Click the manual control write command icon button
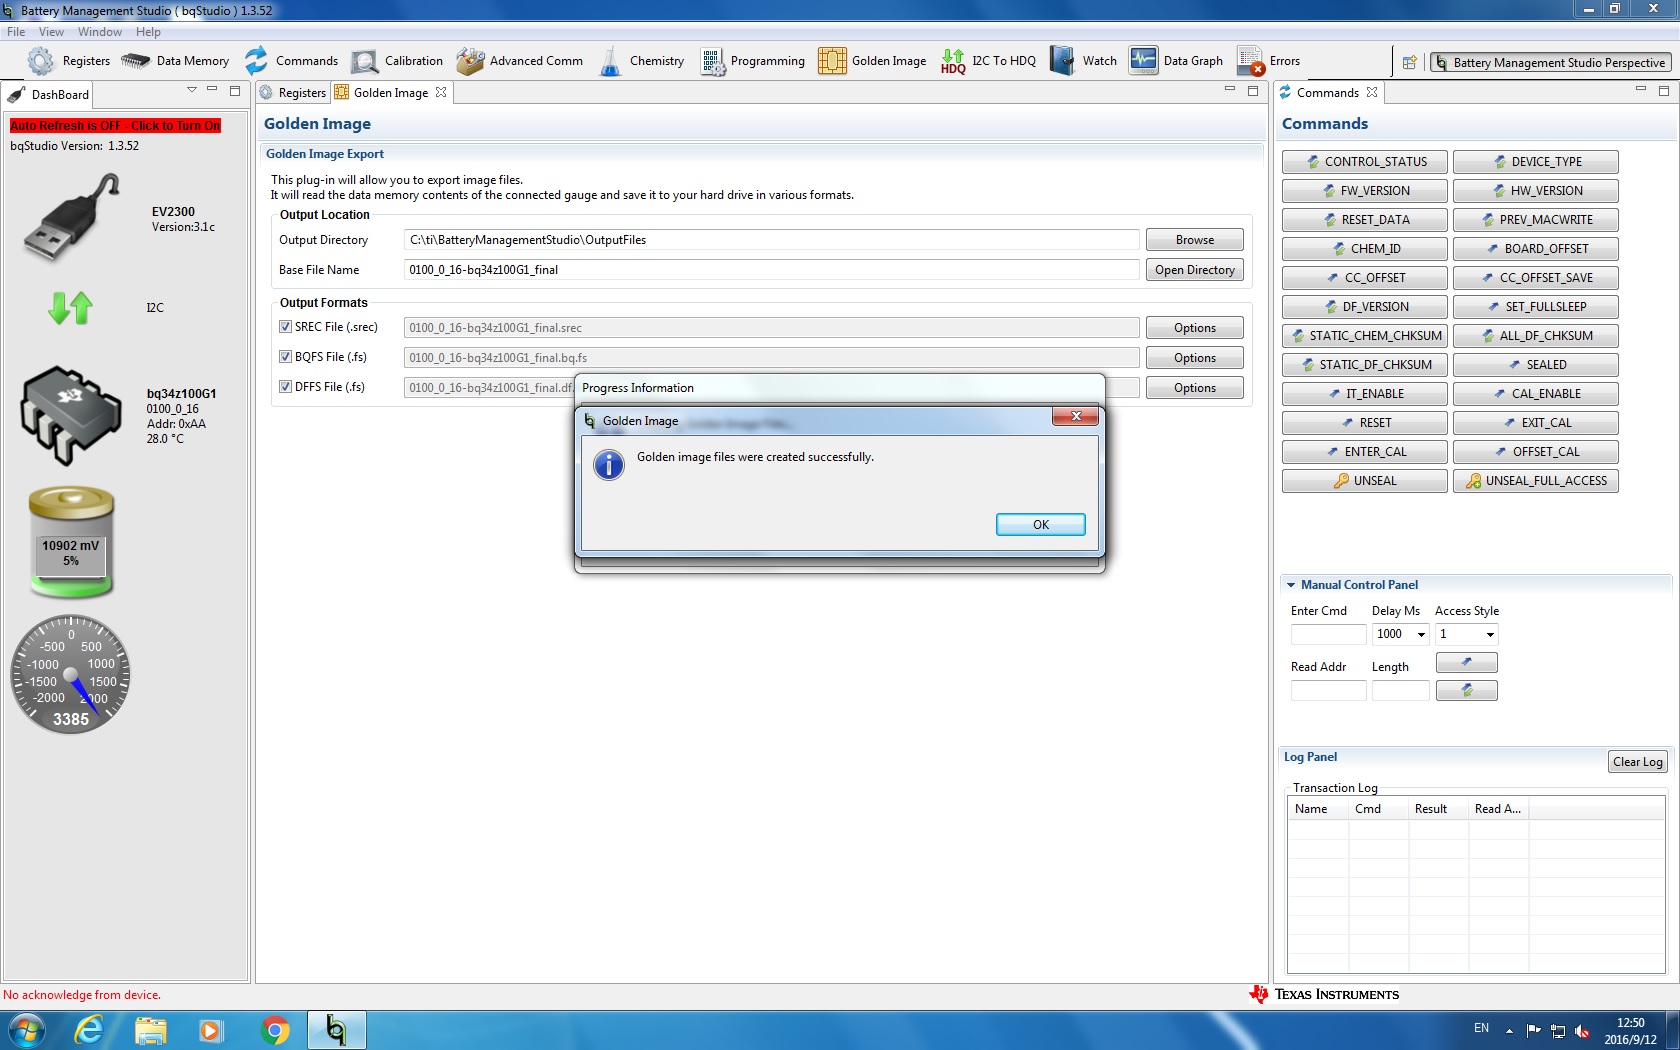The height and width of the screenshot is (1050, 1680). (1466, 662)
